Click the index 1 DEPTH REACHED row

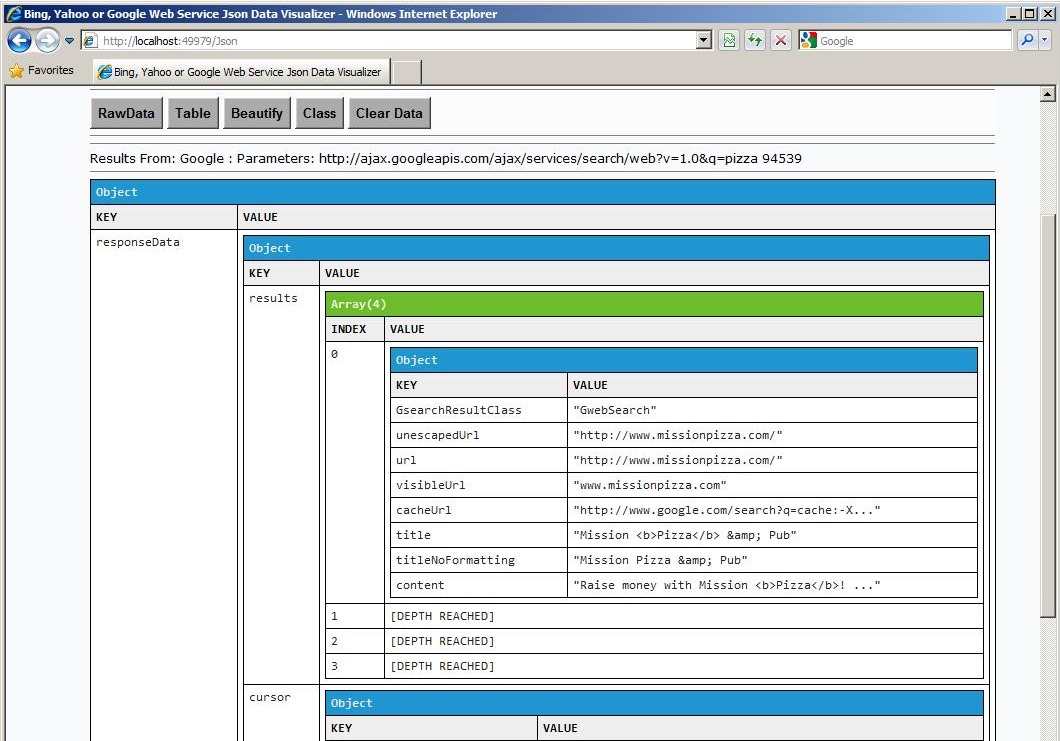pyautogui.click(x=654, y=617)
